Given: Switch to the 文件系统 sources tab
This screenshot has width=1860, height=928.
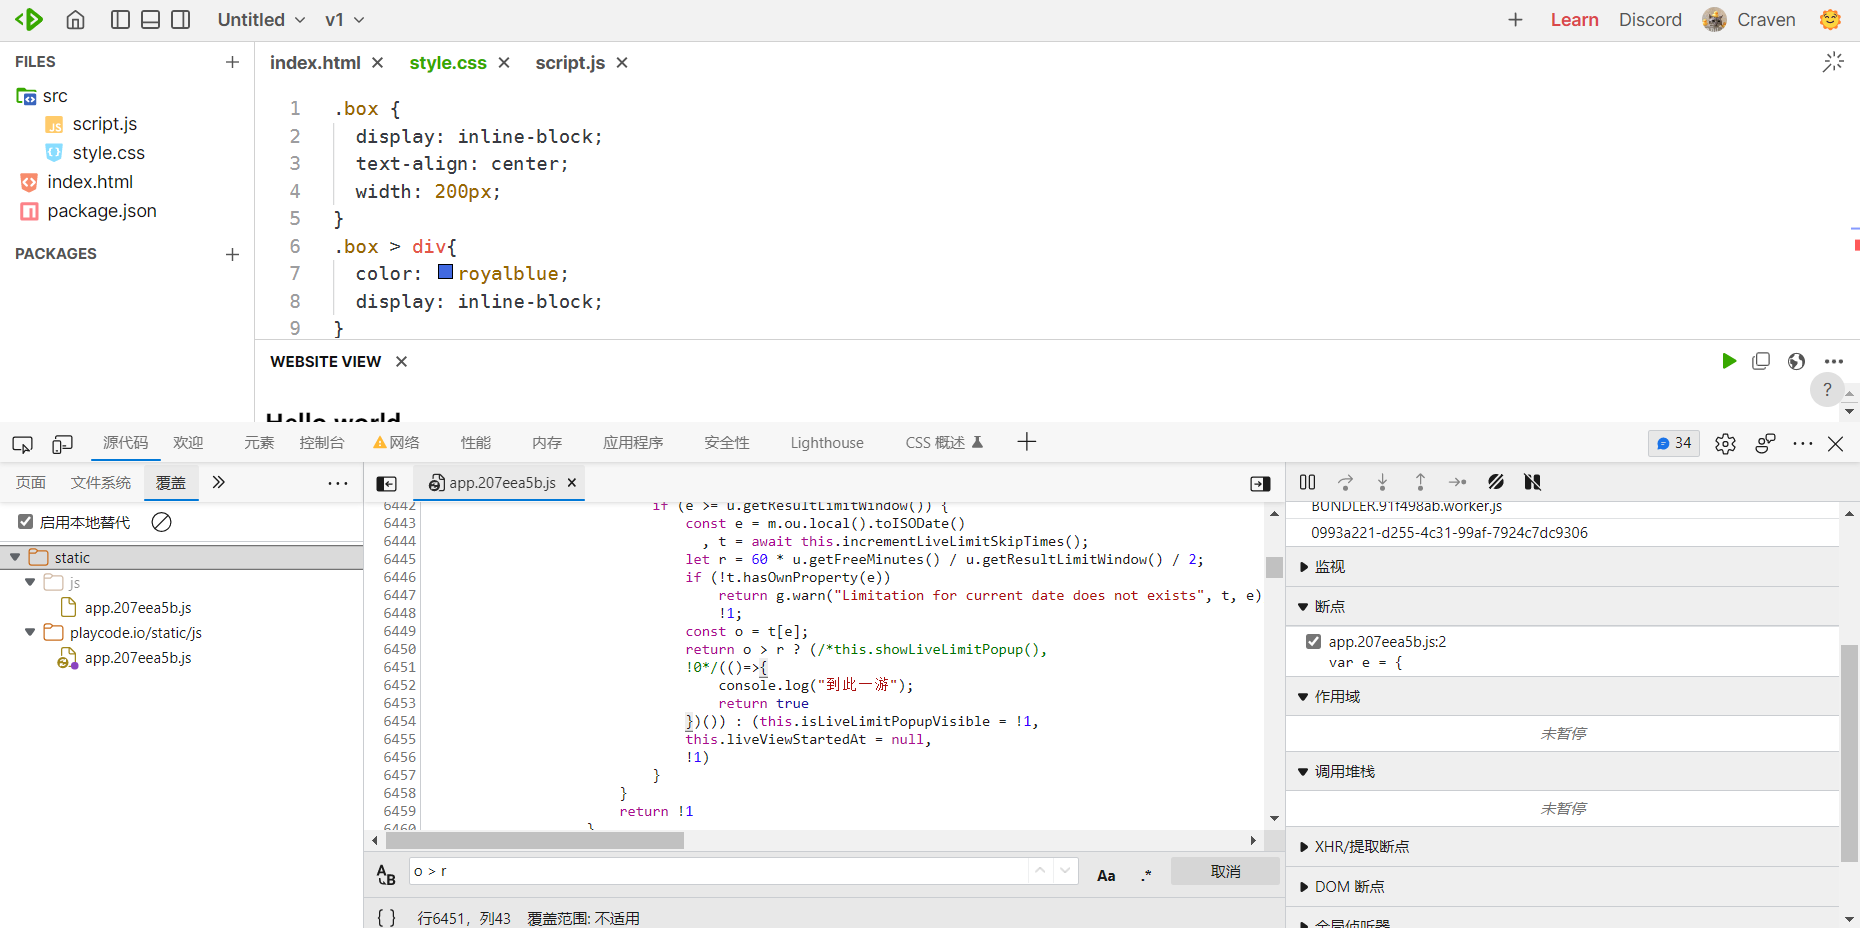Looking at the screenshot, I should coord(100,483).
